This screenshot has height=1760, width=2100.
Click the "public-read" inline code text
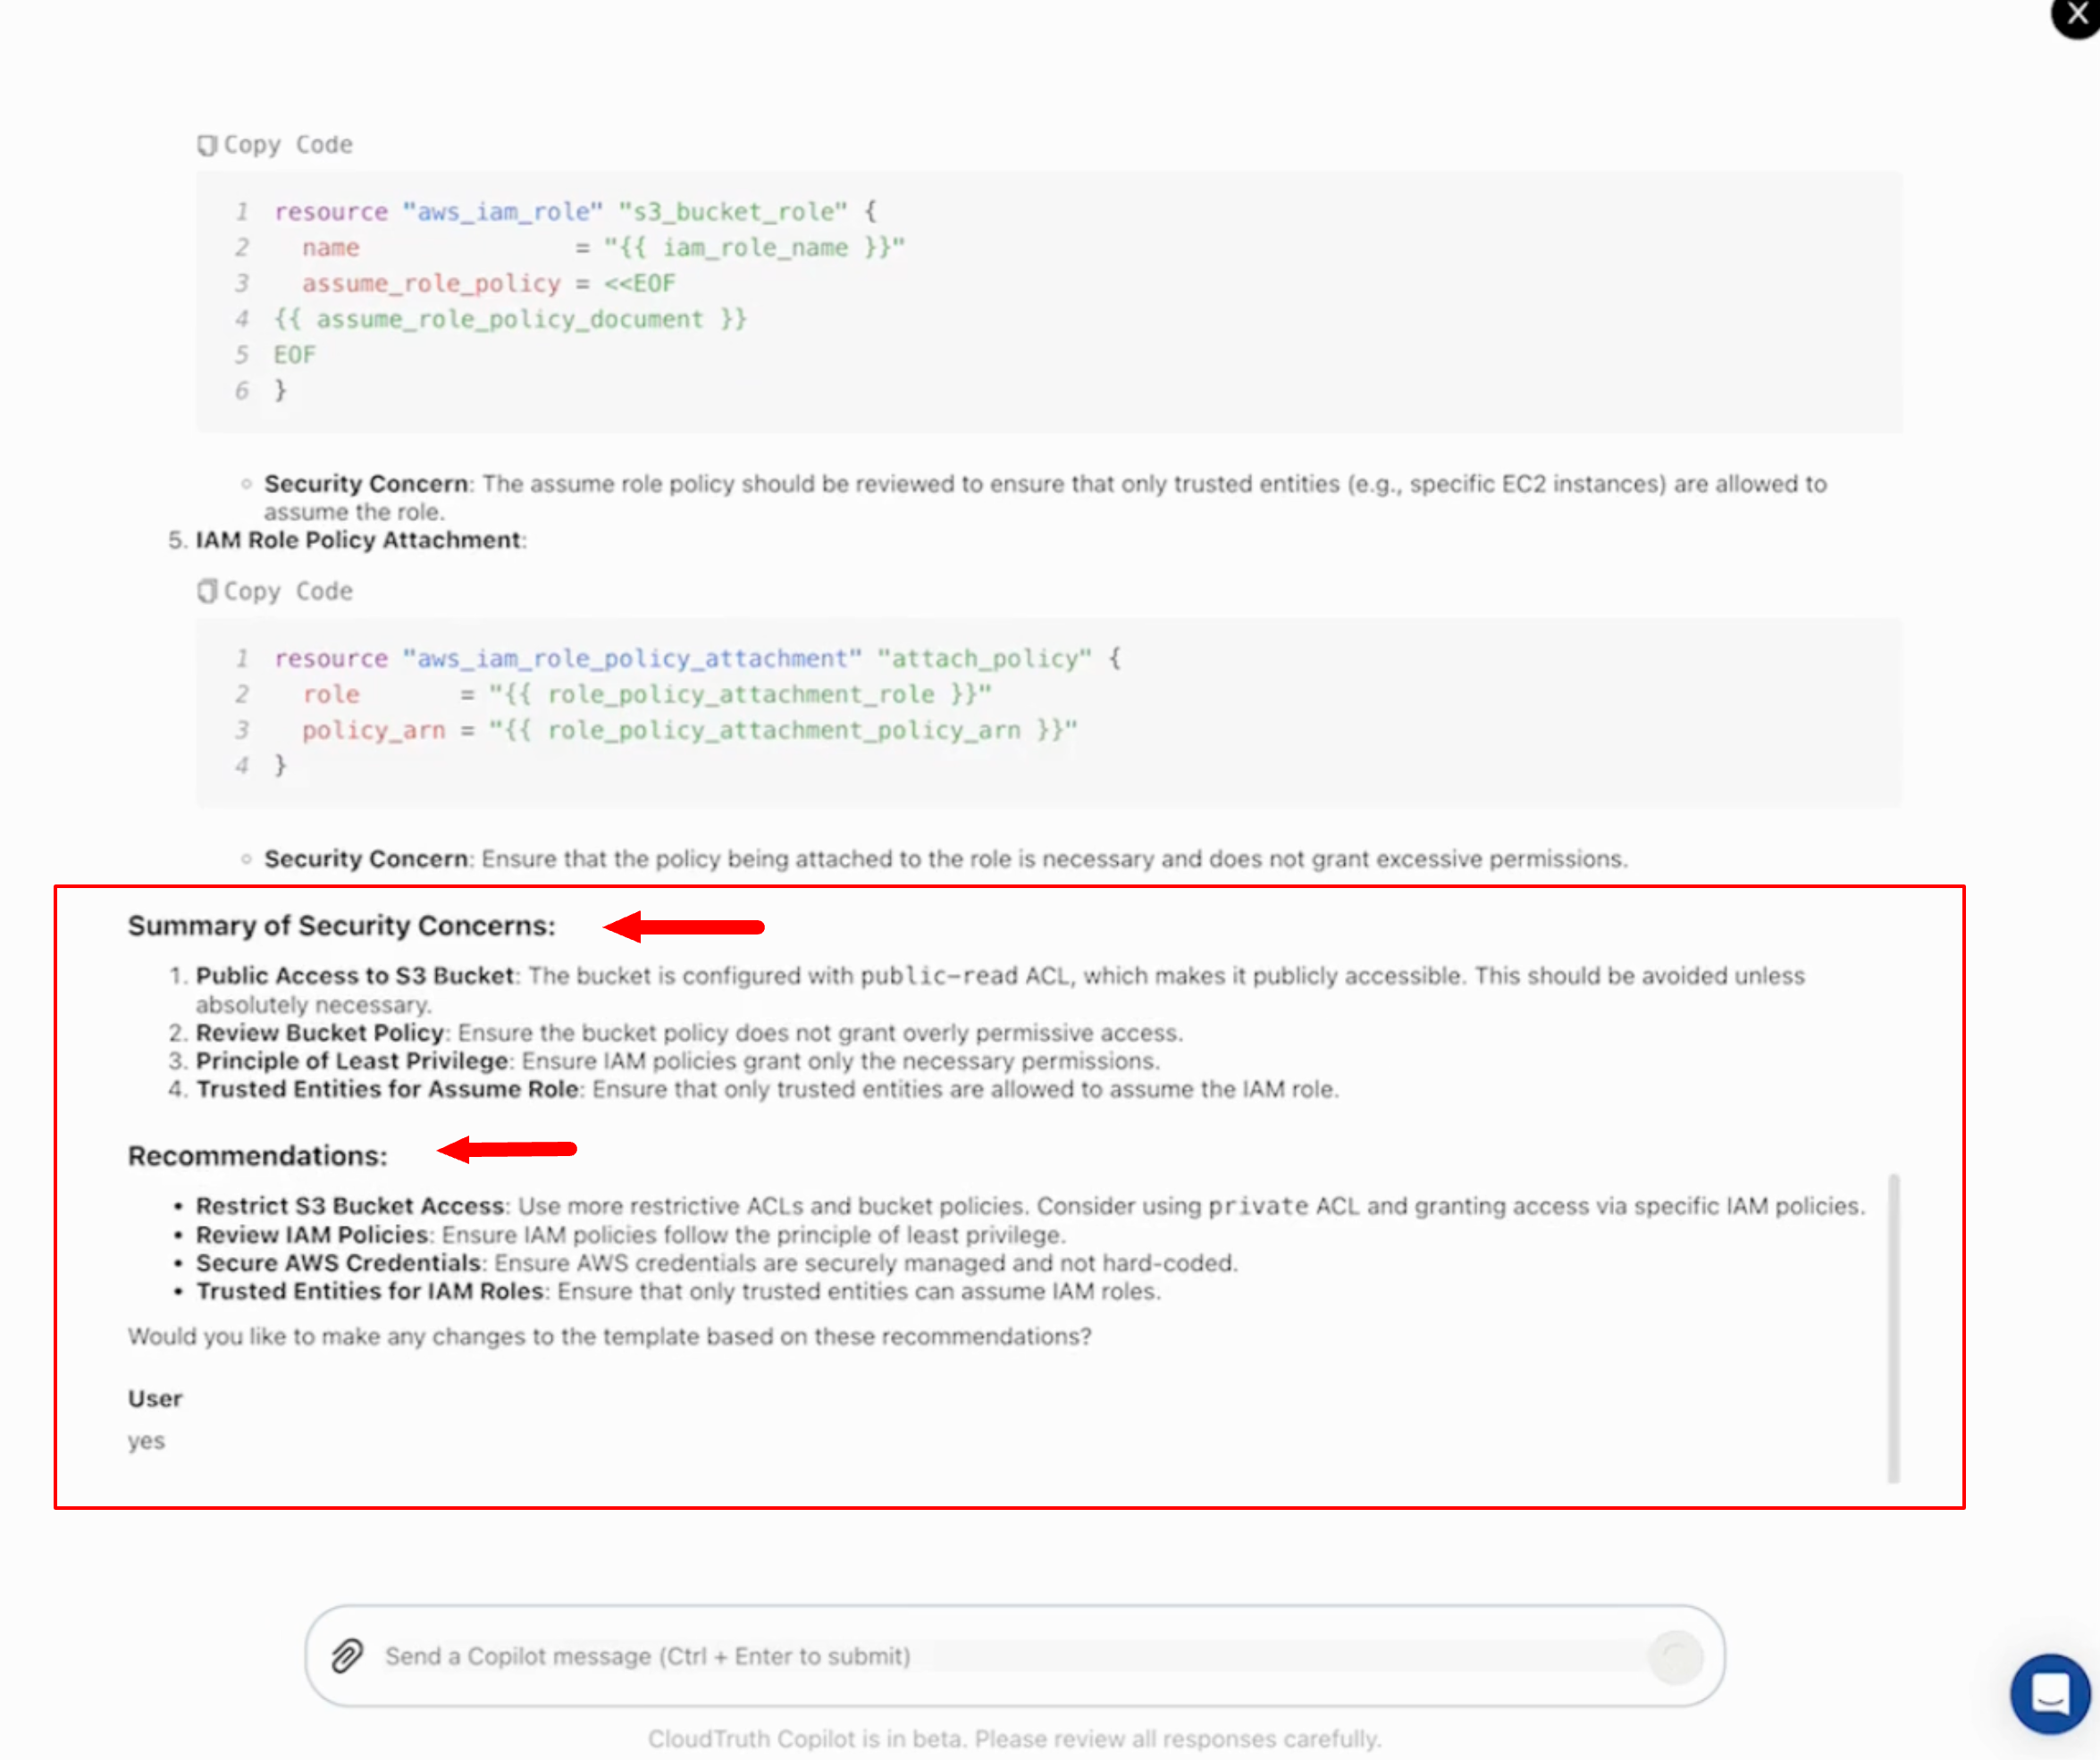[938, 976]
